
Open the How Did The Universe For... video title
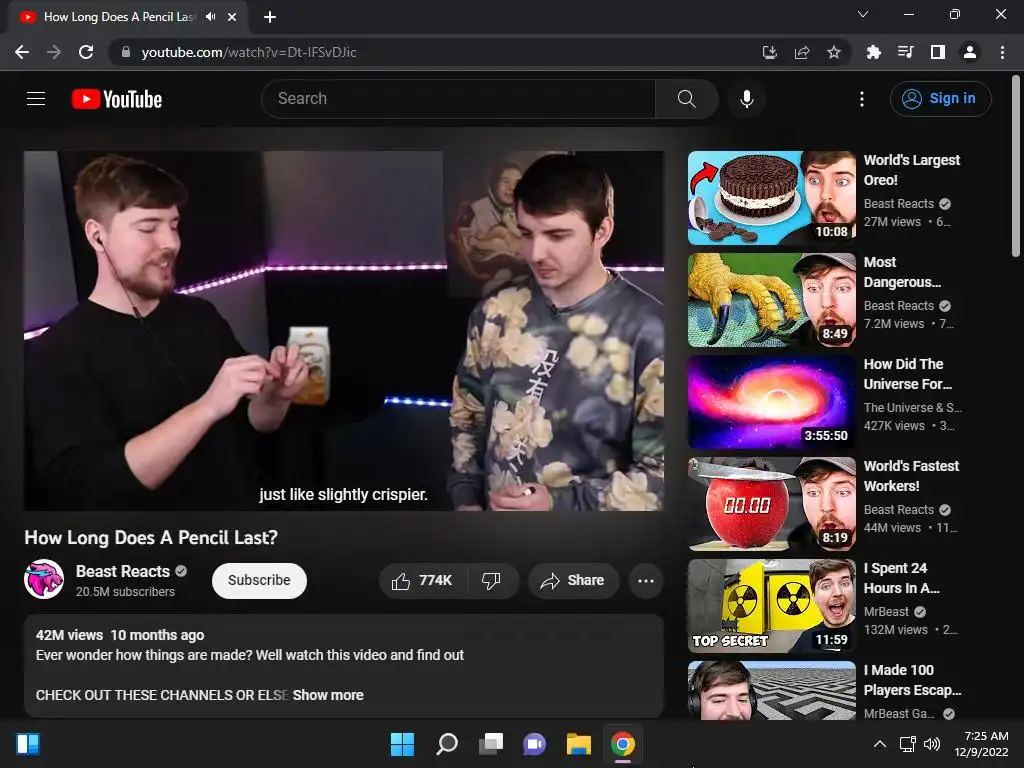(x=908, y=374)
